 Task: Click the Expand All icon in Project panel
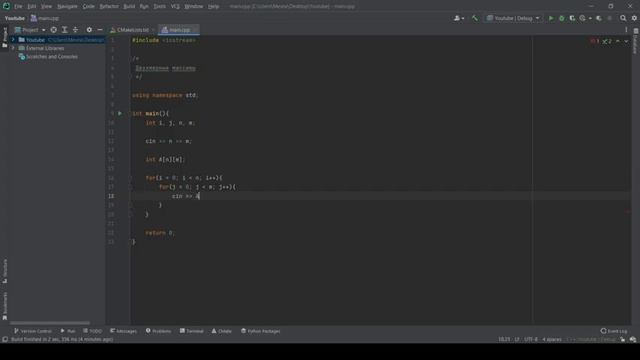64,30
